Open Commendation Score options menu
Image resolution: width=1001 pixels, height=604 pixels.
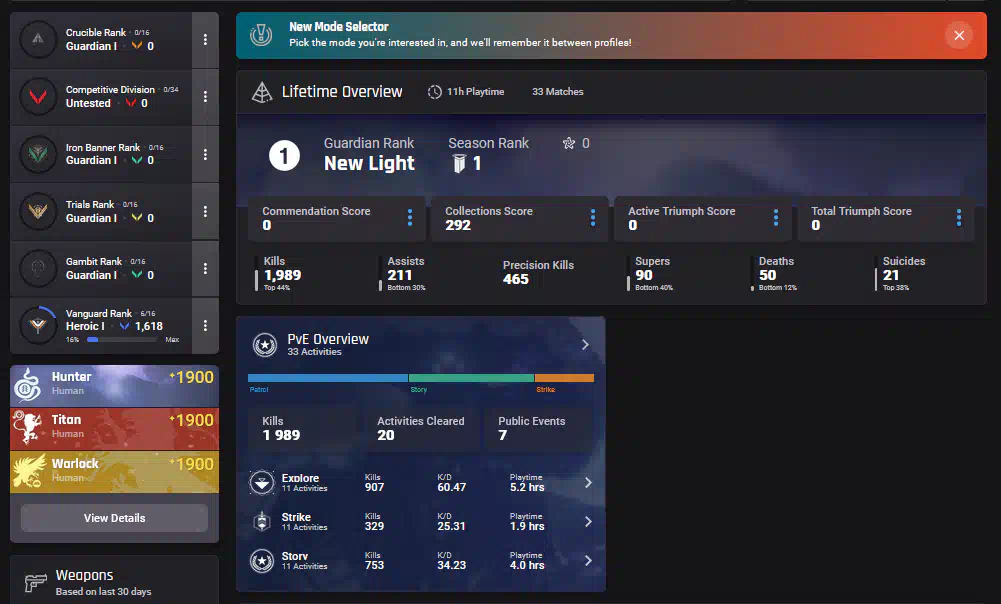pyautogui.click(x=410, y=218)
